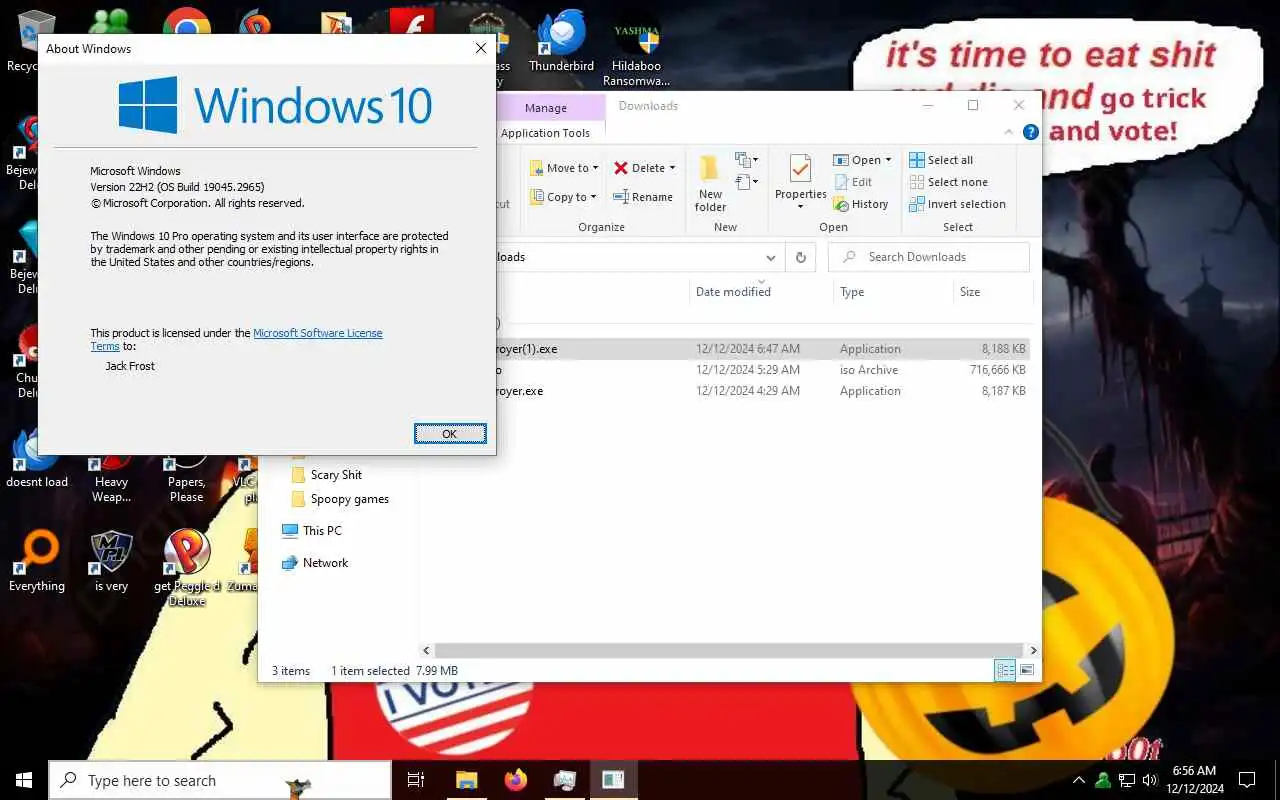1280x800 pixels.
Task: Click the Move to icon in Explorer ribbon
Action: [x=536, y=168]
